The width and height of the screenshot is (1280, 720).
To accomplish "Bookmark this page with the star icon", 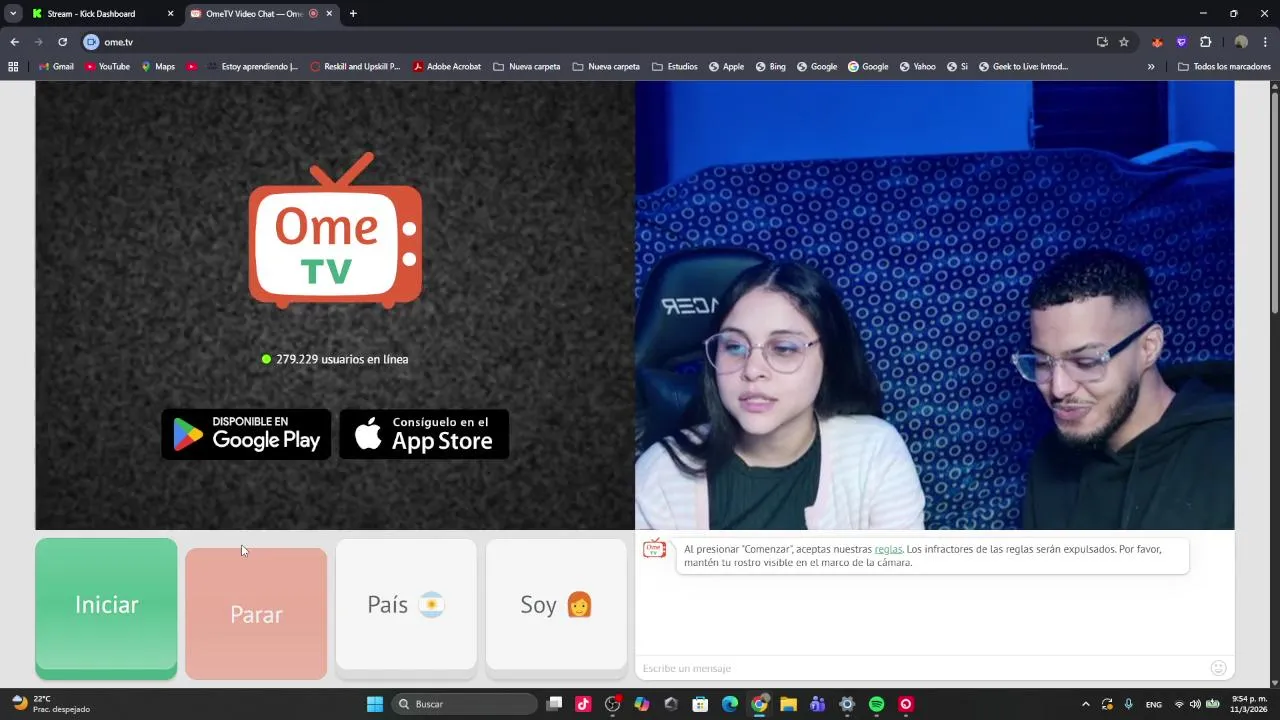I will point(1124,42).
